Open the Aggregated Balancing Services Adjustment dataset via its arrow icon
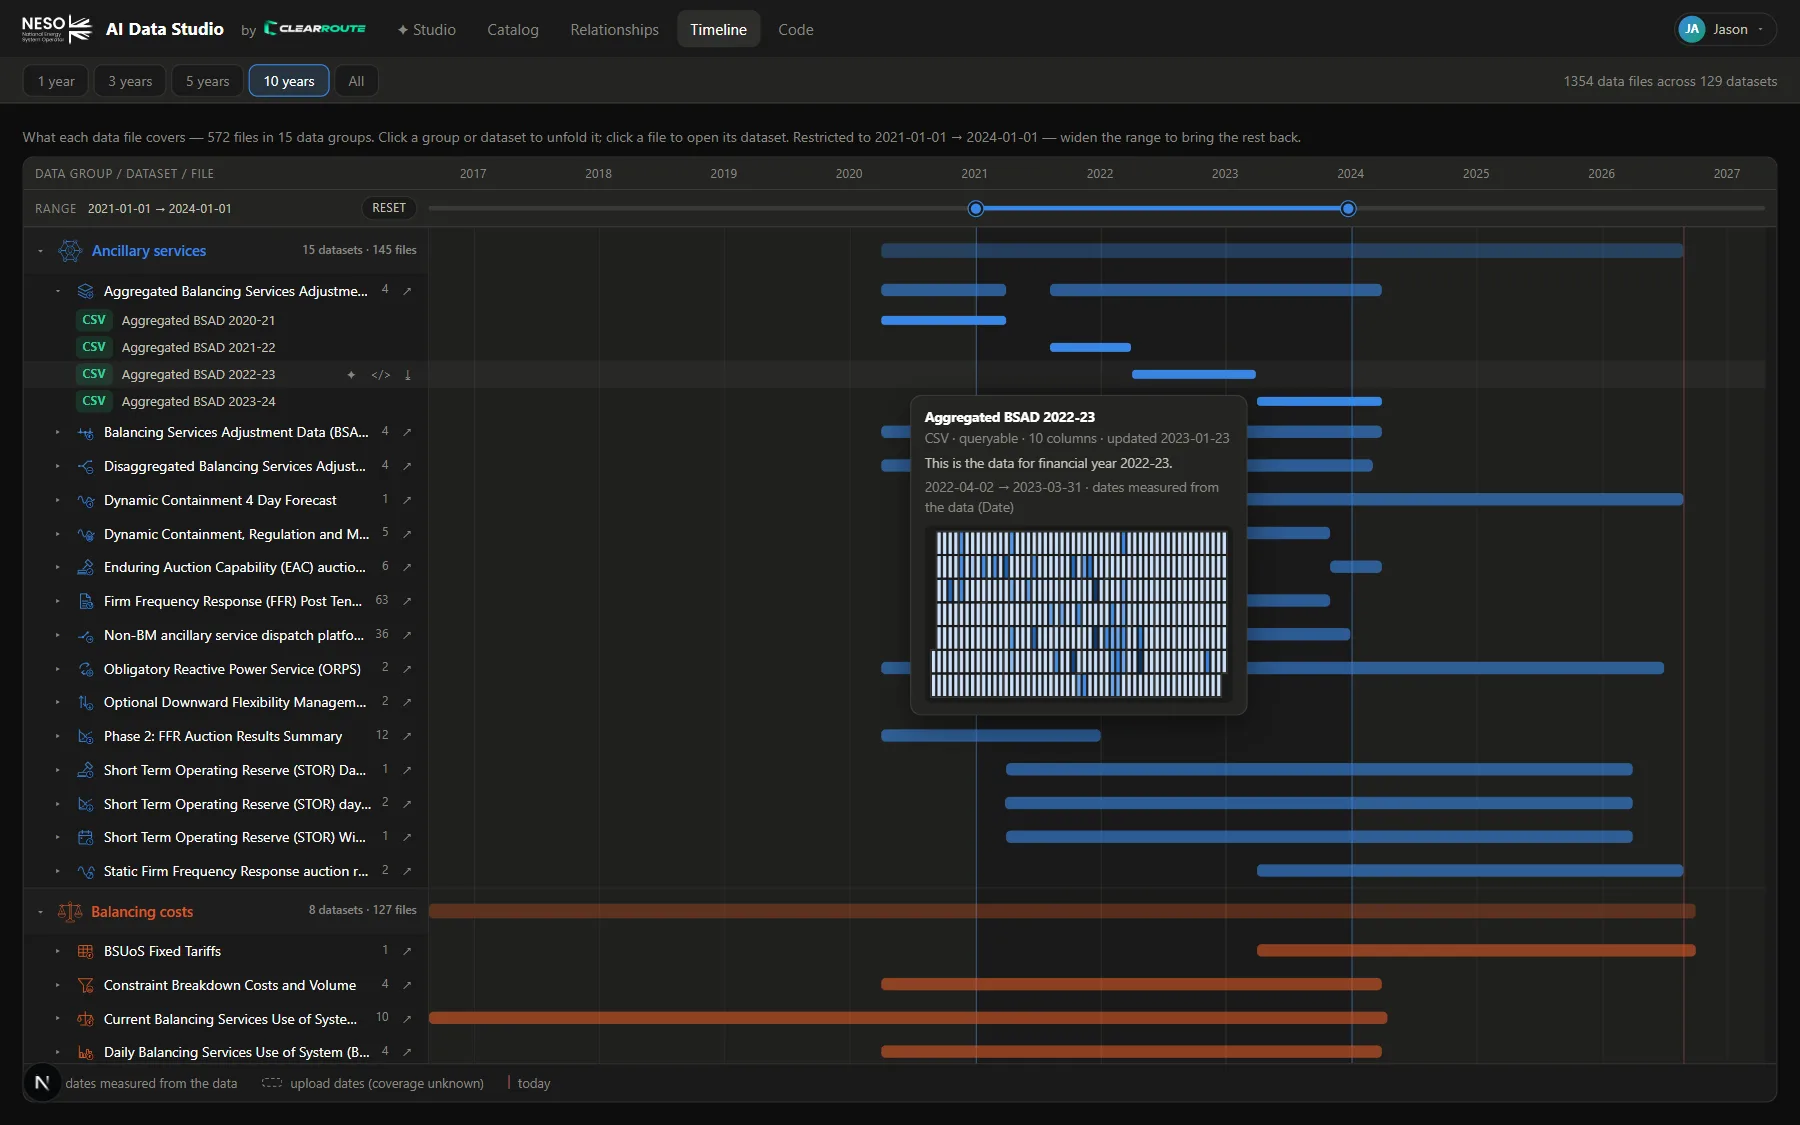This screenshot has width=1800, height=1125. tap(407, 291)
